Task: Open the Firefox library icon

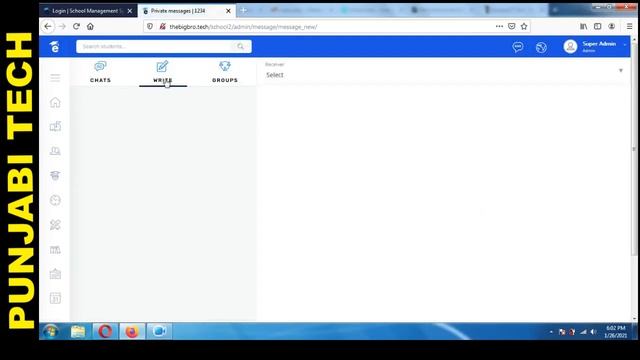Action: click(584, 26)
